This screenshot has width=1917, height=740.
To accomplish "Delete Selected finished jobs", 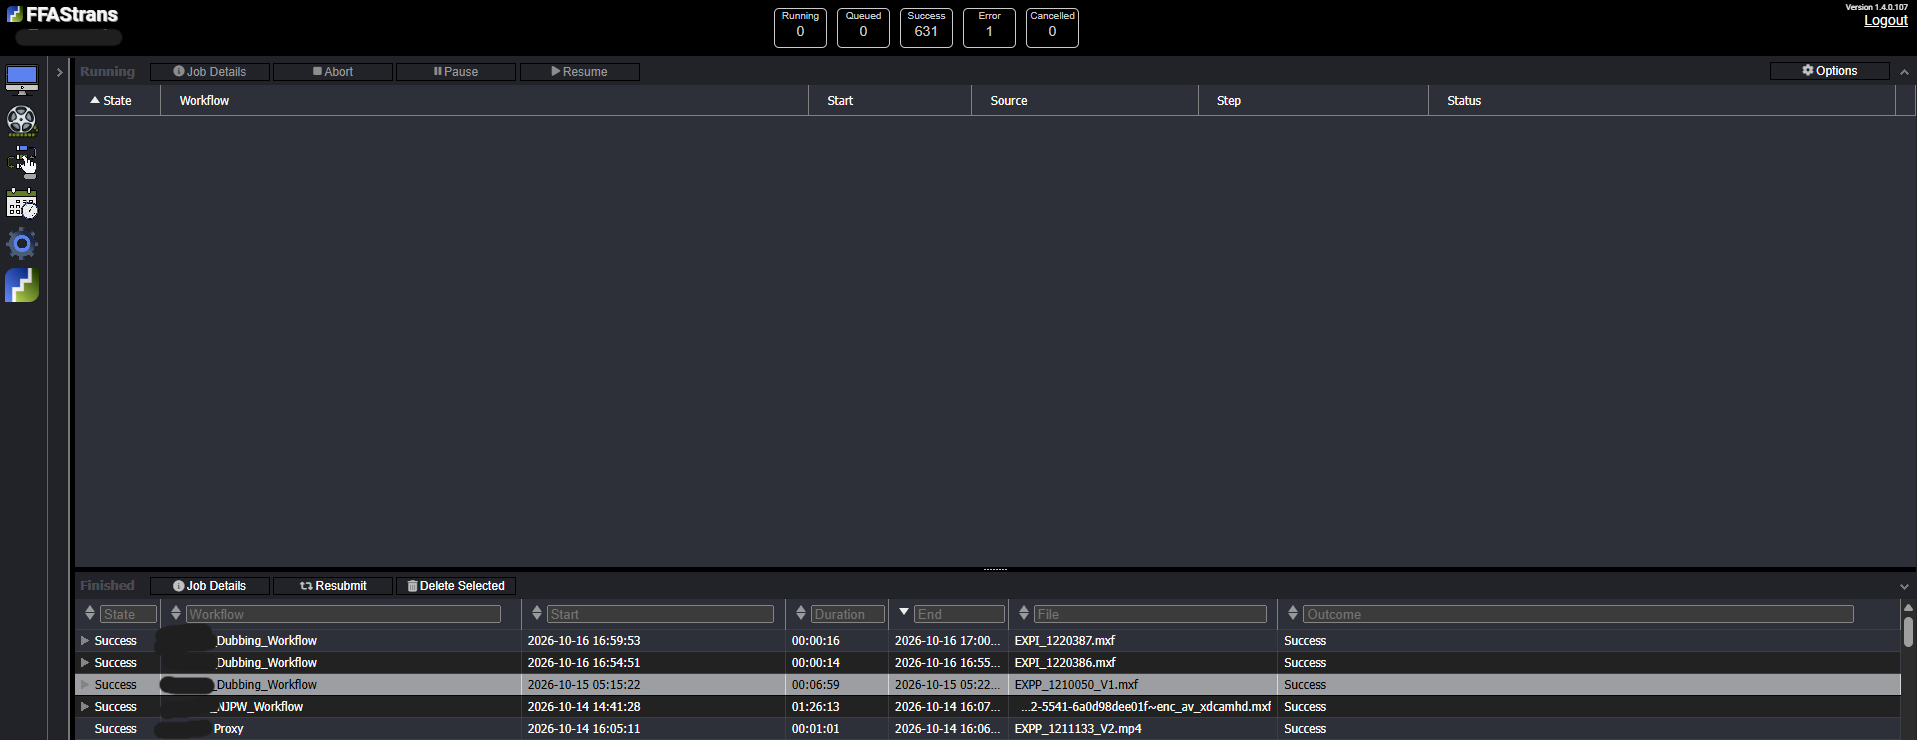I will [x=456, y=586].
